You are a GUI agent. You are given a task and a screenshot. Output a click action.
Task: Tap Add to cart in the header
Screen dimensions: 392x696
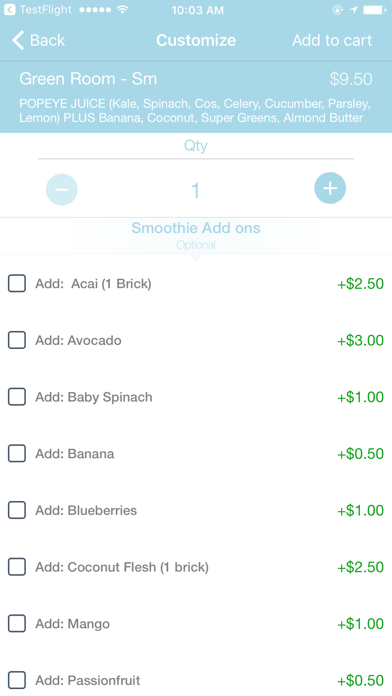click(332, 40)
